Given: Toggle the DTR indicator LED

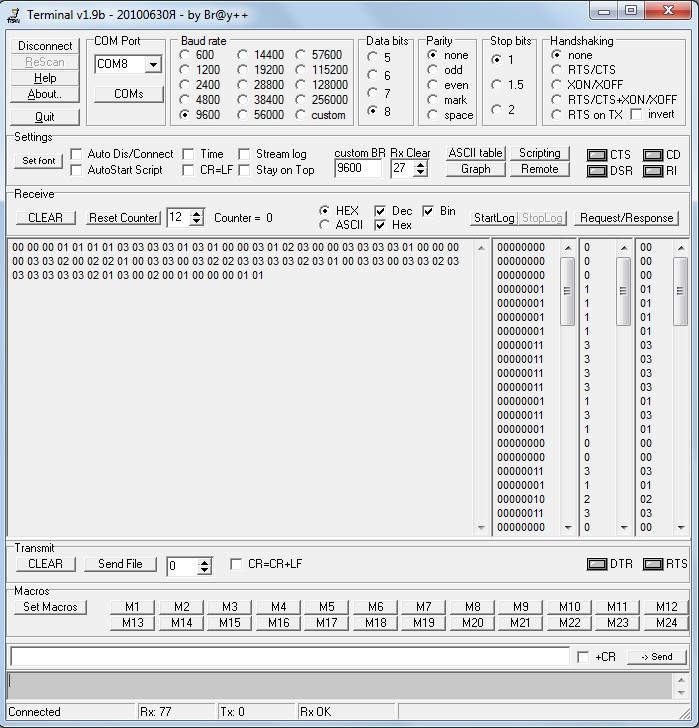Looking at the screenshot, I should (597, 565).
